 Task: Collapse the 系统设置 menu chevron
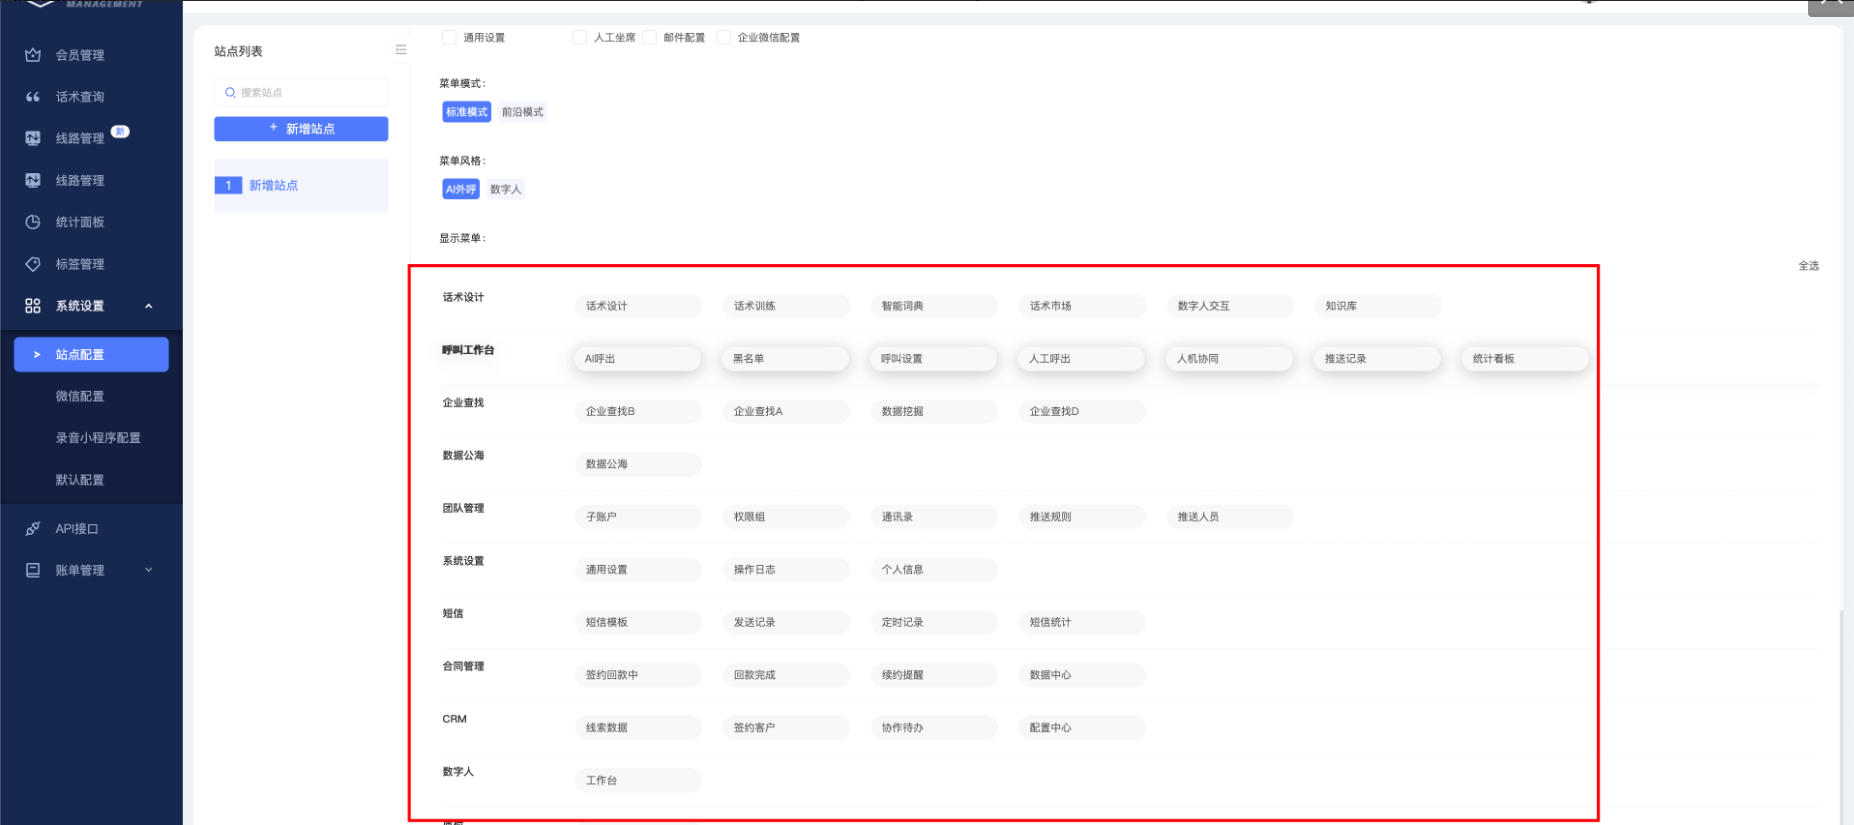coord(149,306)
